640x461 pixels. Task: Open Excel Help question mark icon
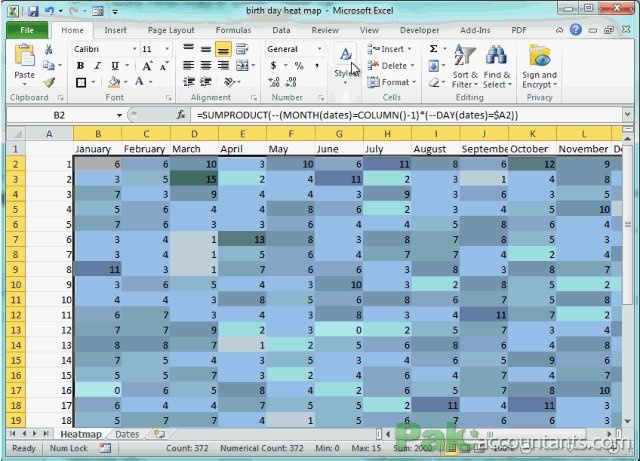point(576,29)
